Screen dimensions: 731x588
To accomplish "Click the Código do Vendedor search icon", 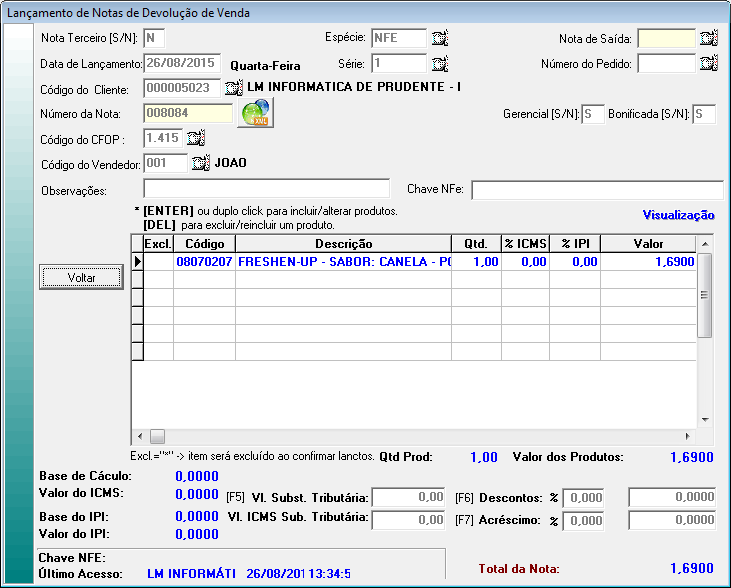I will (200, 163).
